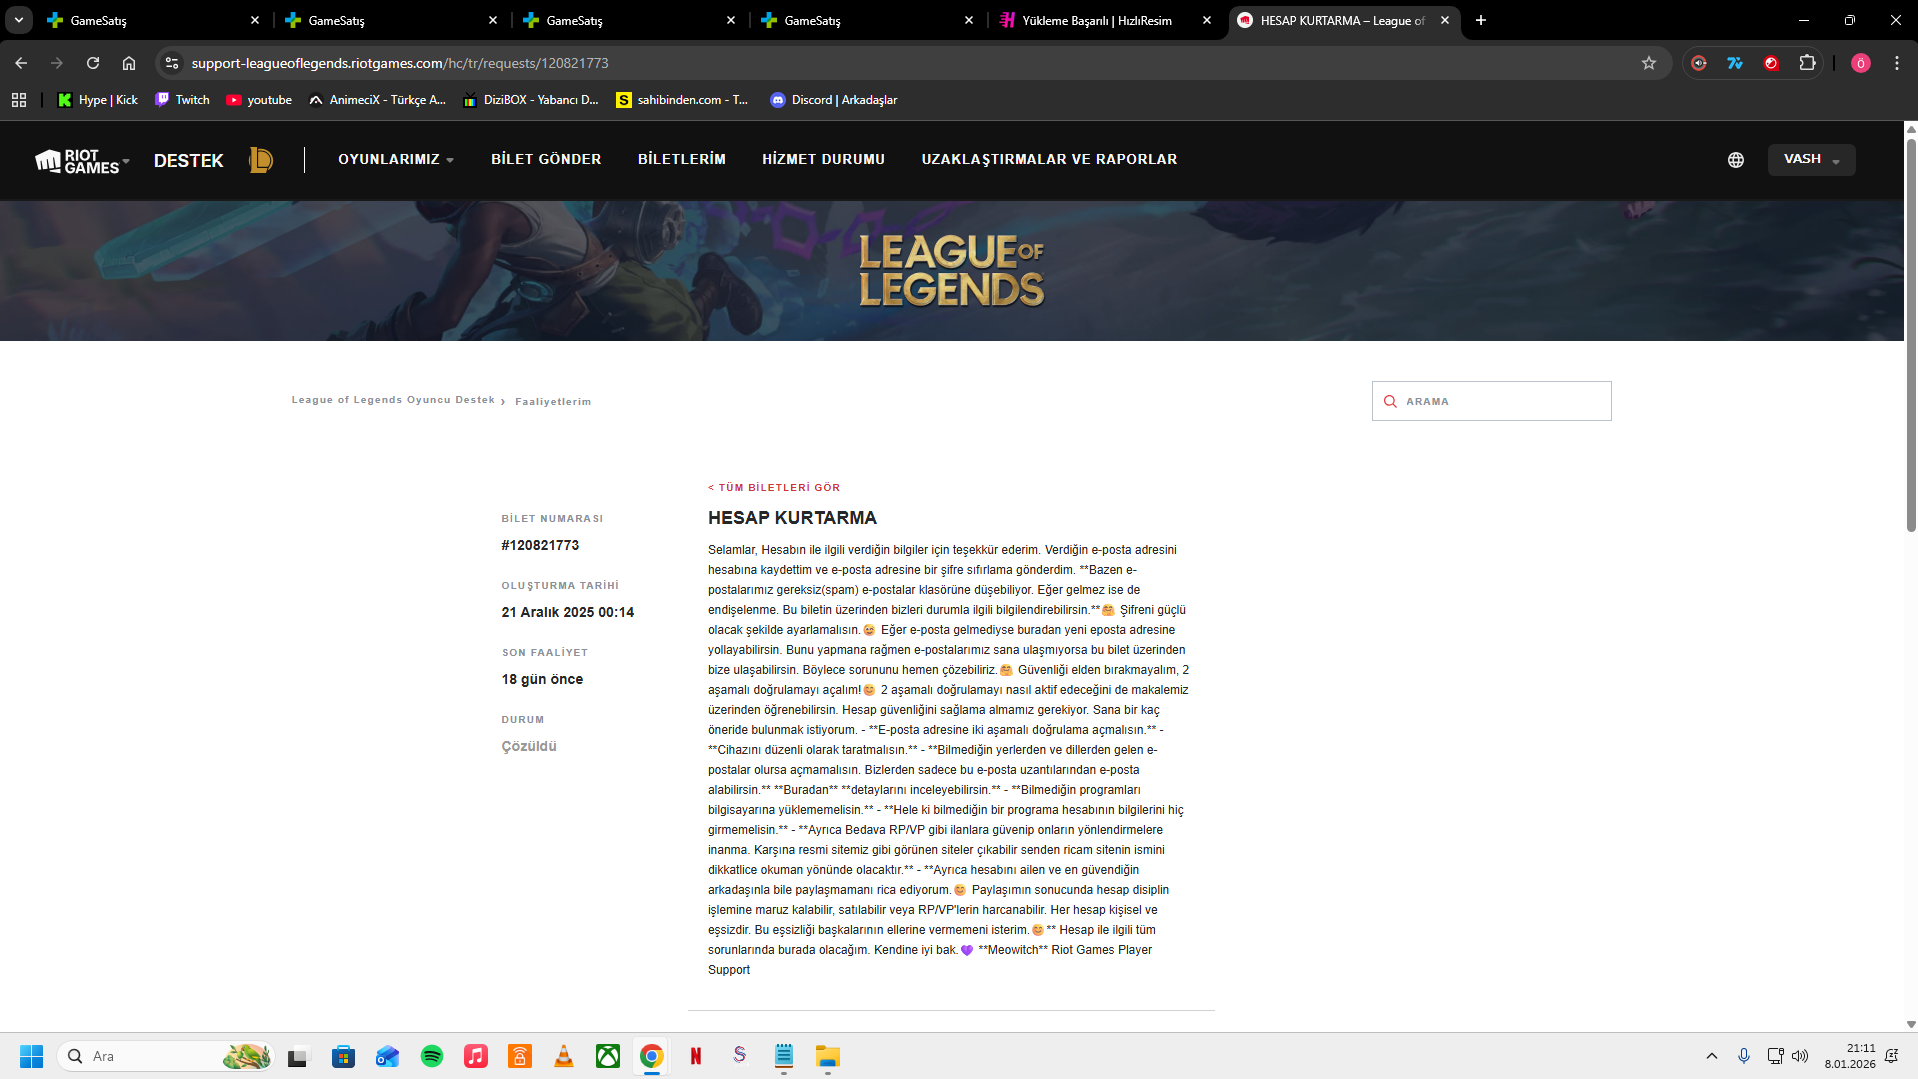Open the AnimeciX bookmark

[x=377, y=100]
